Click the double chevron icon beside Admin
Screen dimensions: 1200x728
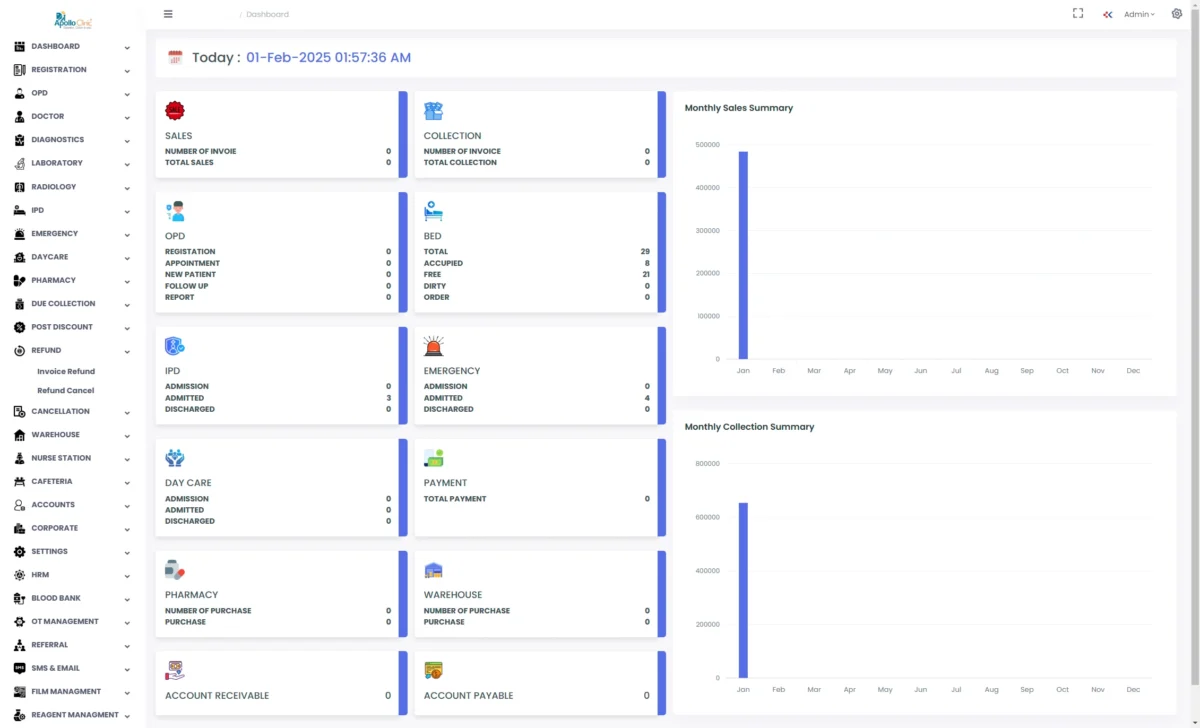coord(1108,15)
